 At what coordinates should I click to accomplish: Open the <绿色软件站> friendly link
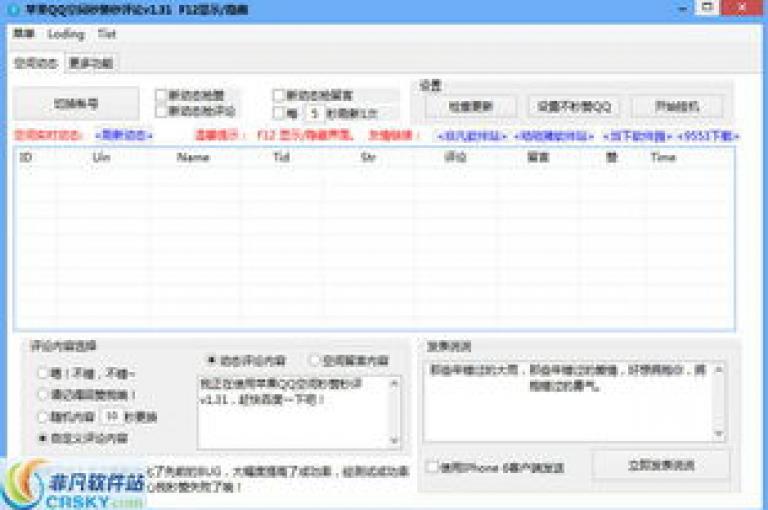pos(553,136)
